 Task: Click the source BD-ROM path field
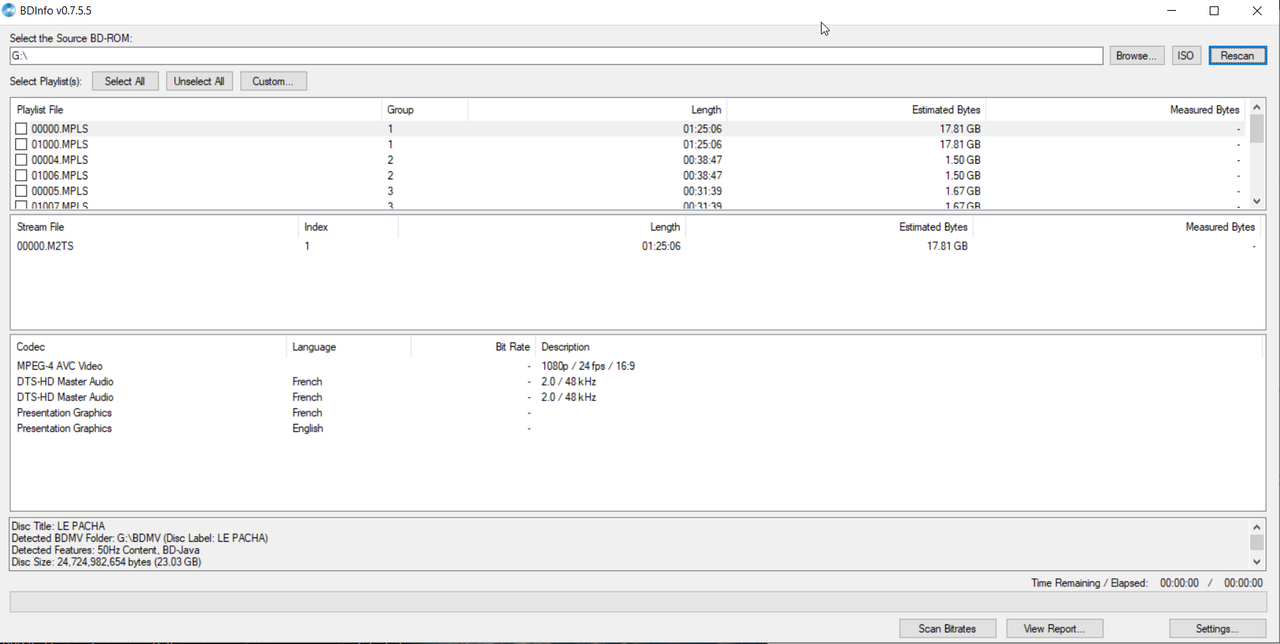tap(556, 56)
